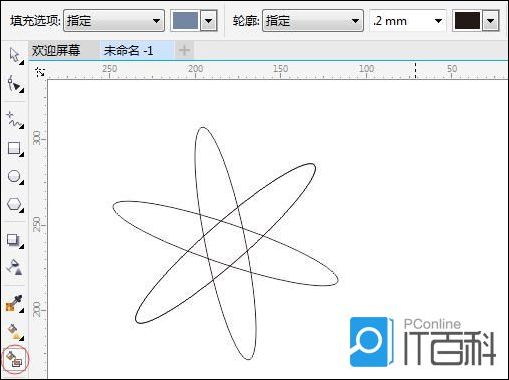The height and width of the screenshot is (380, 509).
Task: Click the blue fill color swatch
Action: click(x=185, y=21)
